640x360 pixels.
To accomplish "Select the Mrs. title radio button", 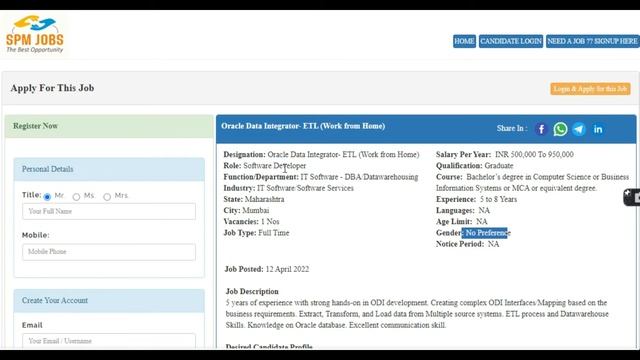I will [x=107, y=197].
